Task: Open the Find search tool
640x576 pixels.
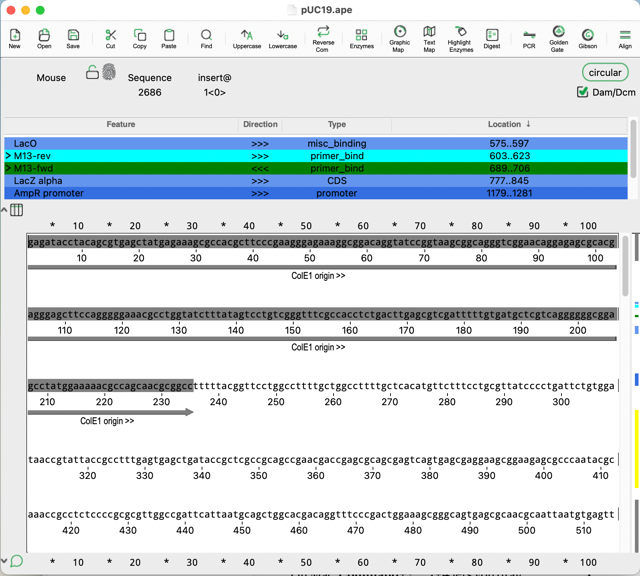Action: point(206,38)
